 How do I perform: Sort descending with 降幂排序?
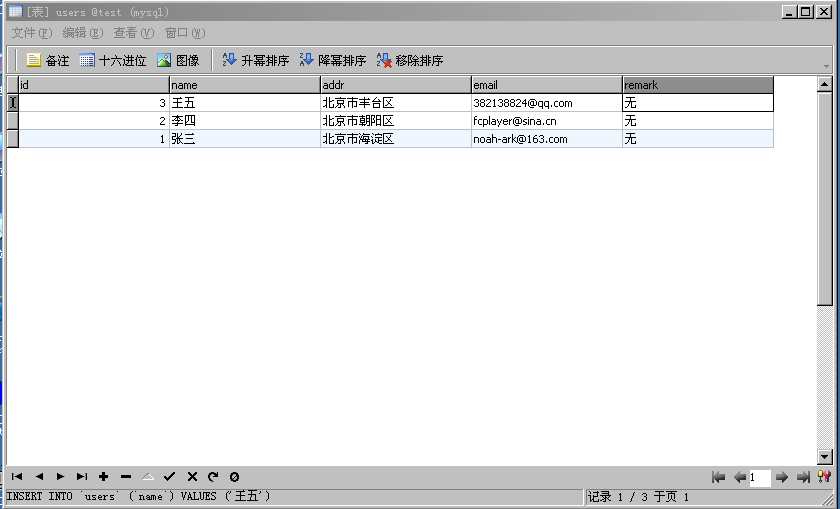pos(333,61)
